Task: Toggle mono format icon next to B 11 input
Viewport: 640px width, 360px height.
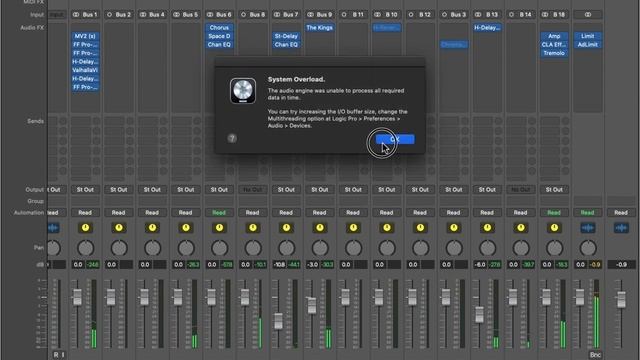Action: pyautogui.click(x=344, y=15)
